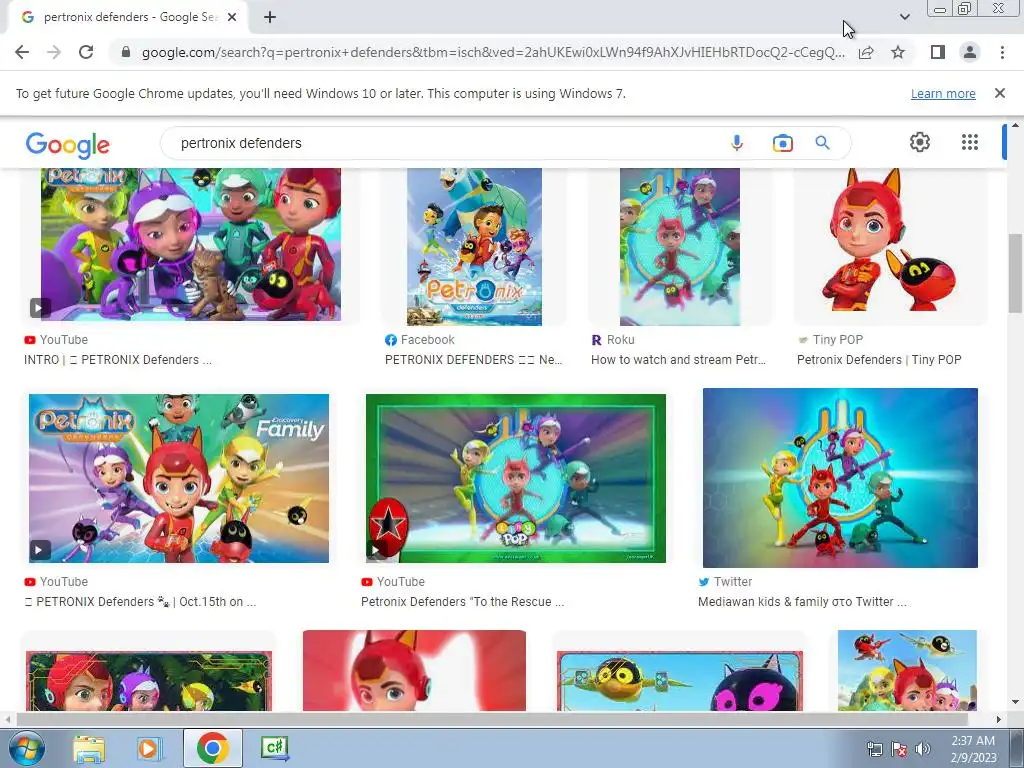The width and height of the screenshot is (1024, 768).
Task: Click How to watch and stream title
Action: coord(679,360)
